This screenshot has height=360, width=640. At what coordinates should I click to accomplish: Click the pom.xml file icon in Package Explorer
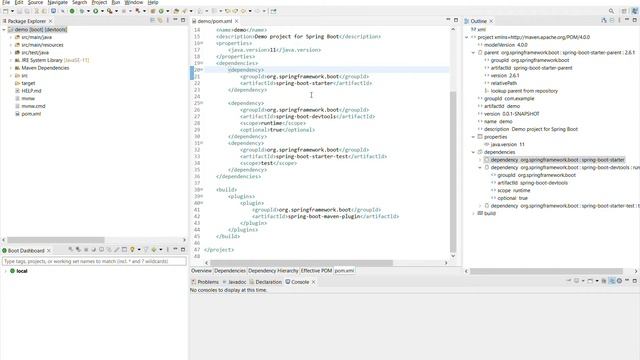(x=17, y=114)
